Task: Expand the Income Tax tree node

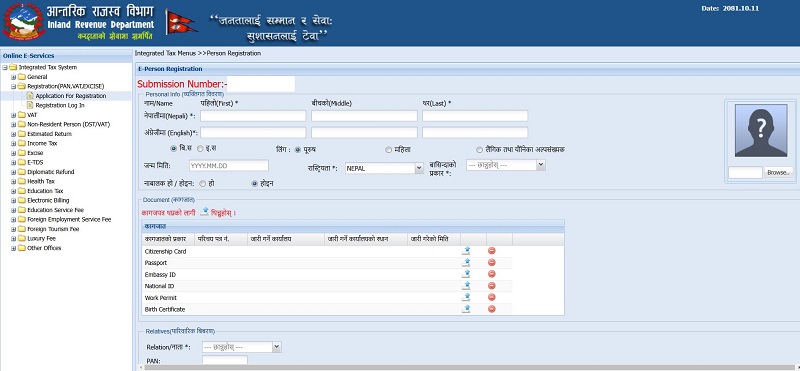Action: point(14,143)
